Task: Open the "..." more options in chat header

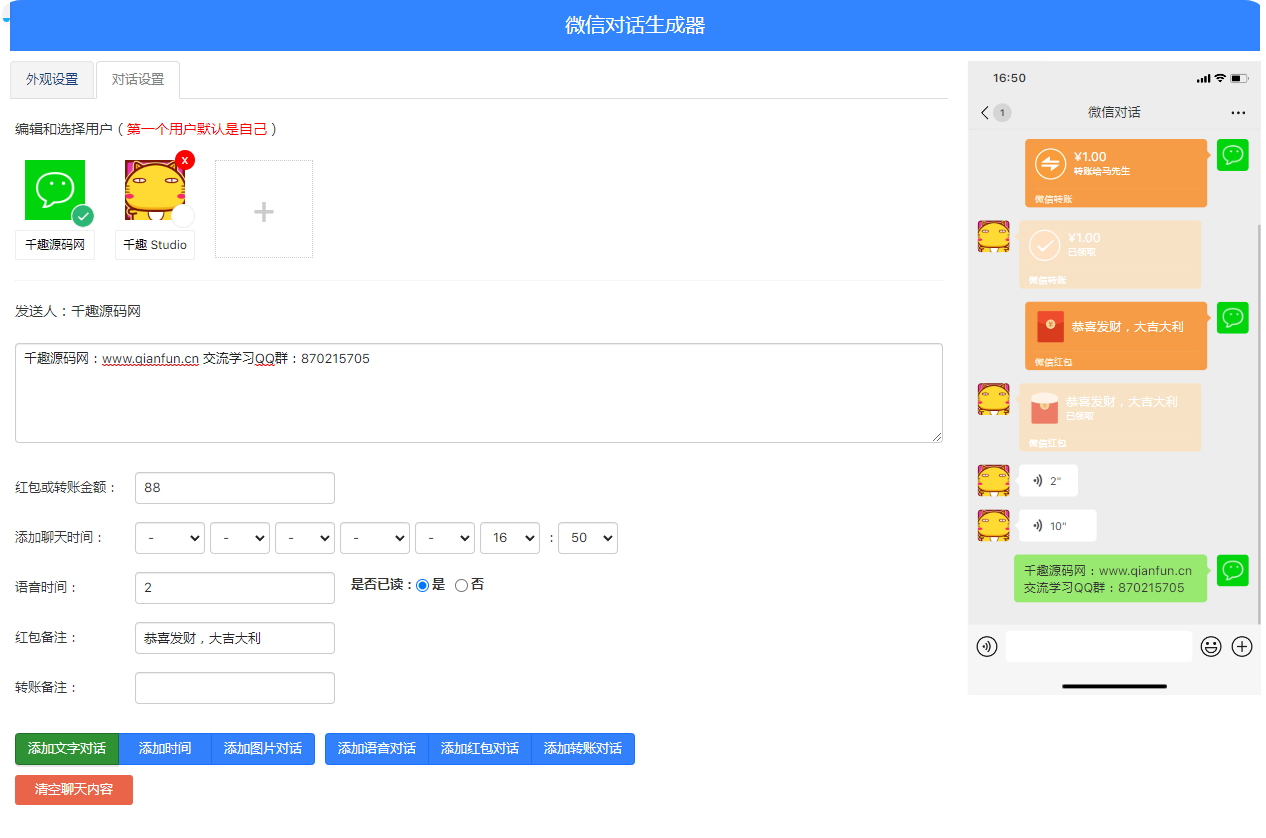Action: point(1238,112)
